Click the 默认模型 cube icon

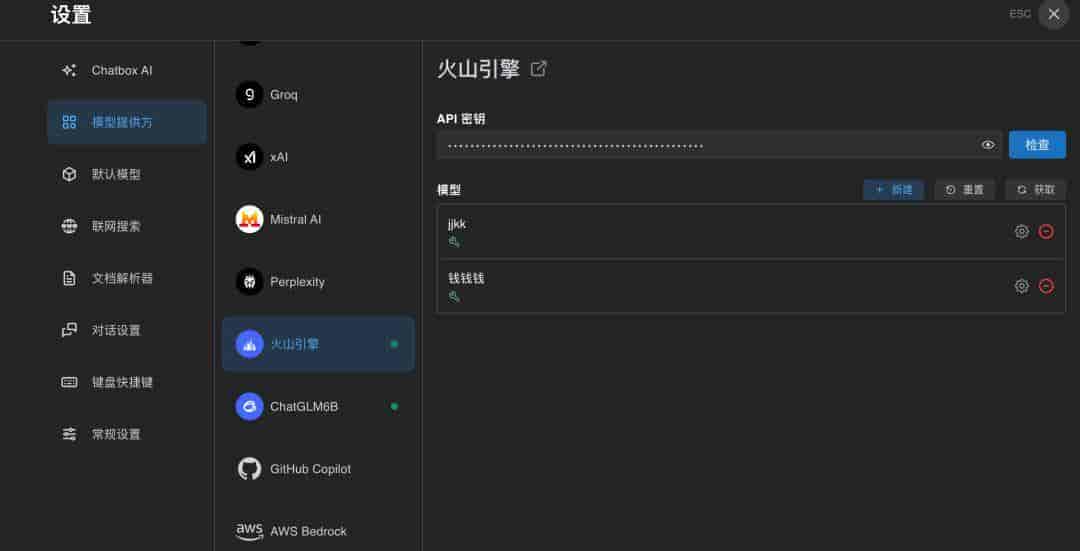click(x=70, y=174)
